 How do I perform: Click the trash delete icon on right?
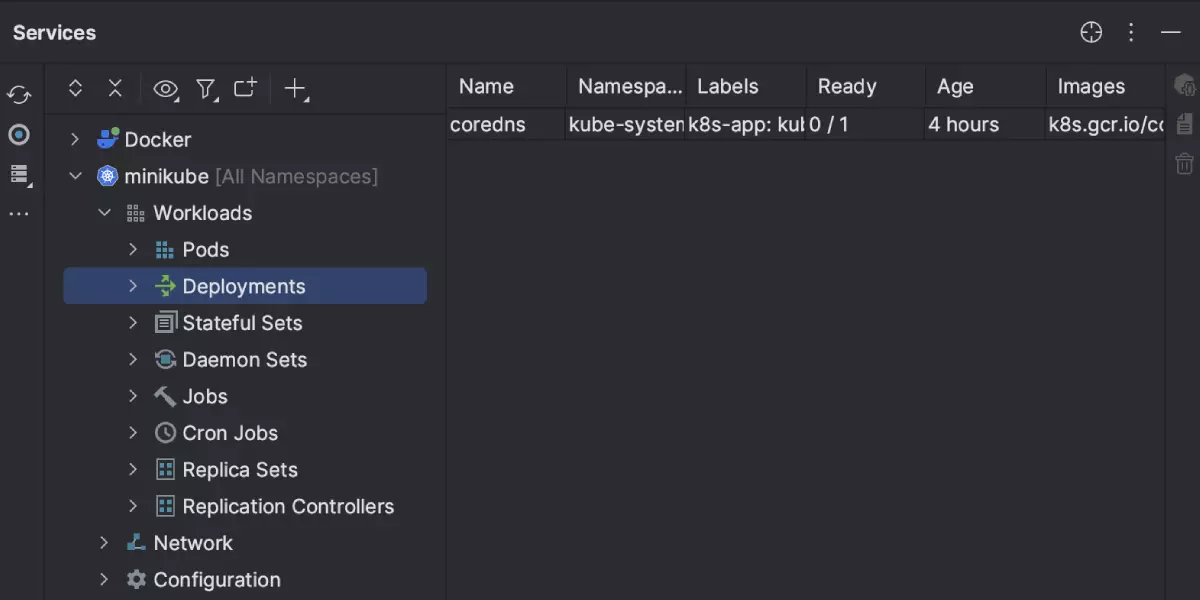point(1184,163)
